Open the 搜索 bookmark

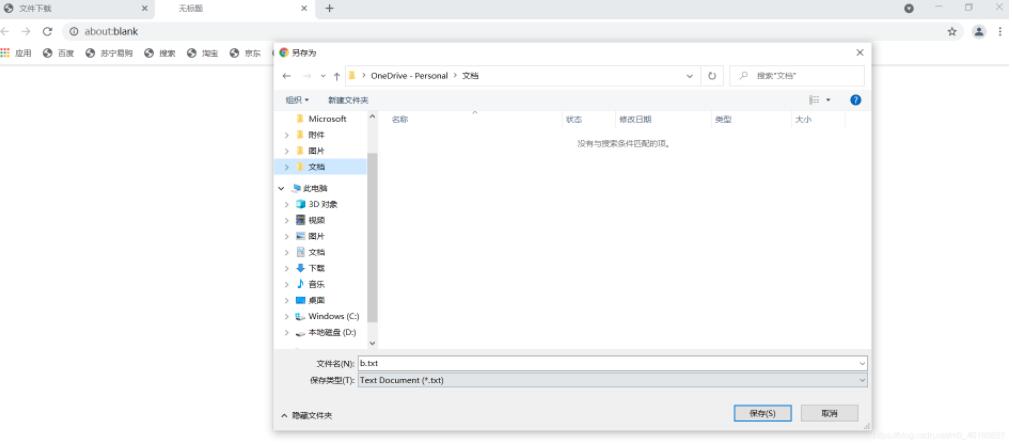pos(160,53)
